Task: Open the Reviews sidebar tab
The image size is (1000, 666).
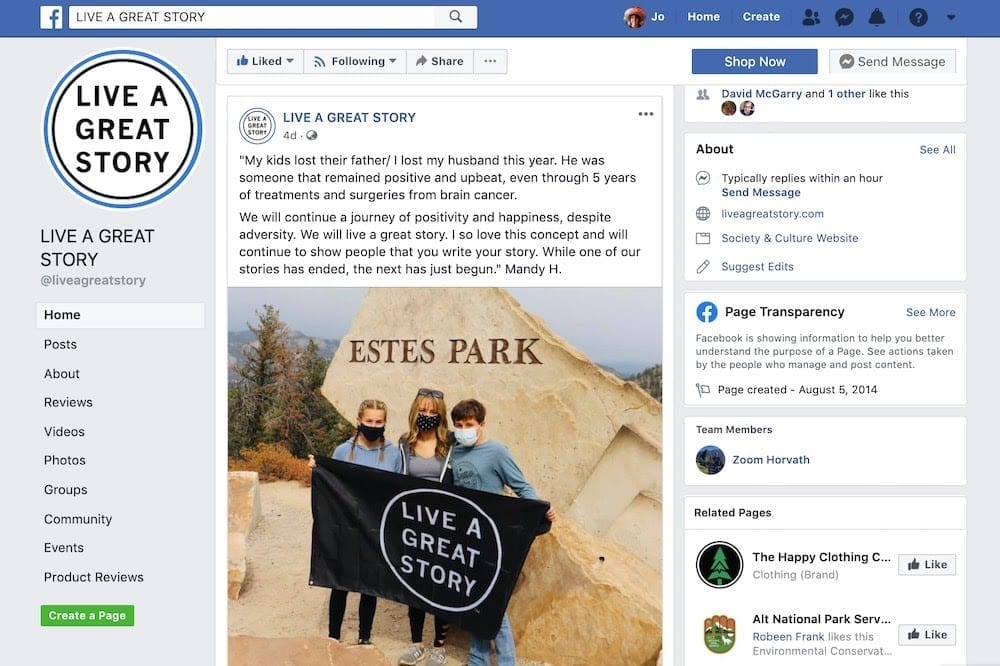Action: [68, 403]
